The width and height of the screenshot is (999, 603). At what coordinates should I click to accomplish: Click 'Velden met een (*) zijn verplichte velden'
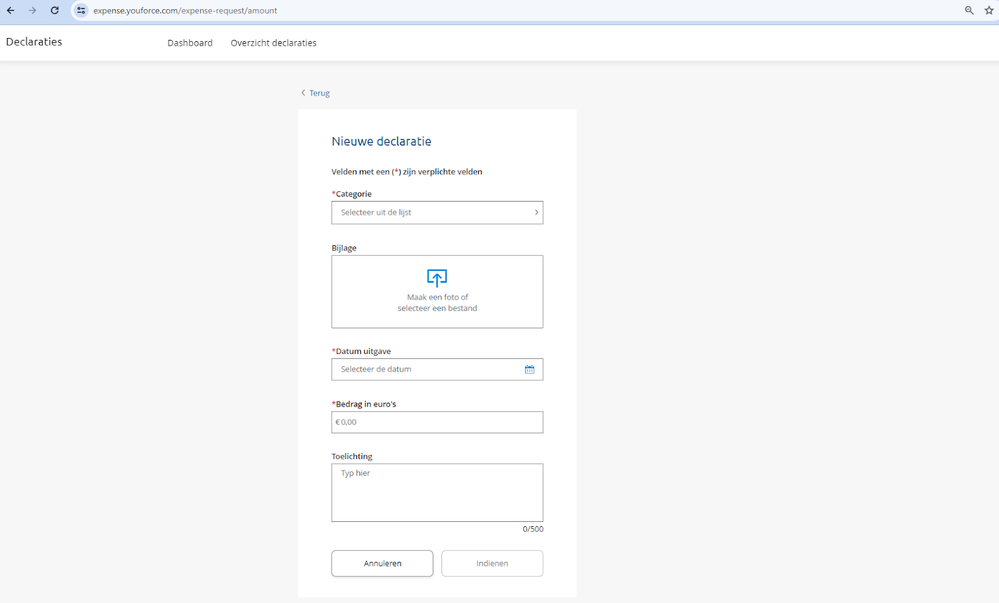pos(406,171)
